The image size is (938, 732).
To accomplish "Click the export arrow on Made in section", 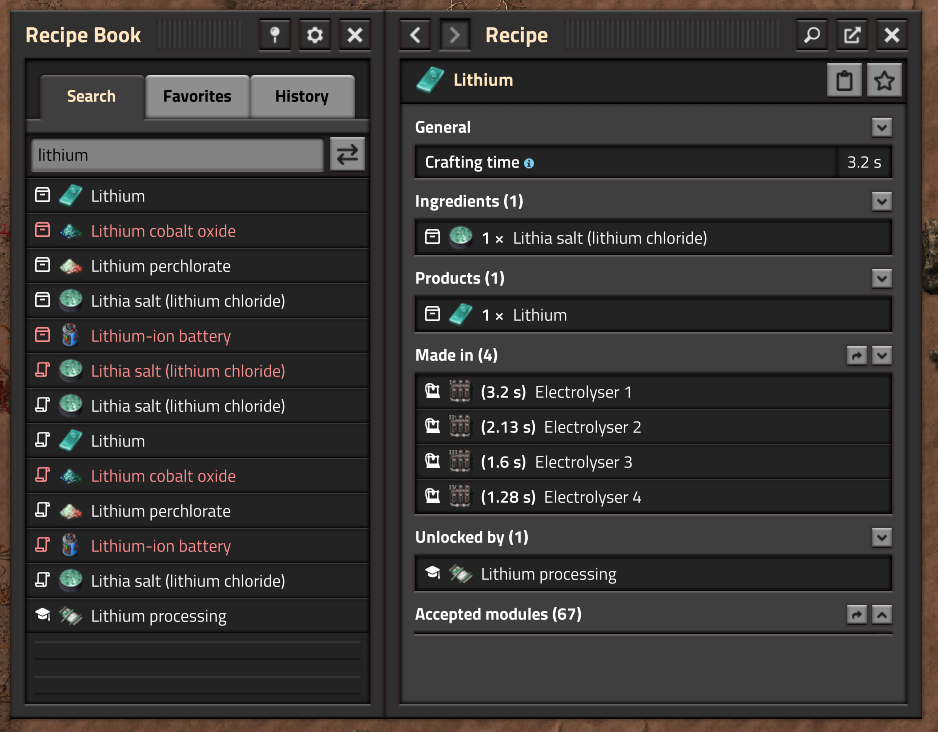I will click(857, 355).
